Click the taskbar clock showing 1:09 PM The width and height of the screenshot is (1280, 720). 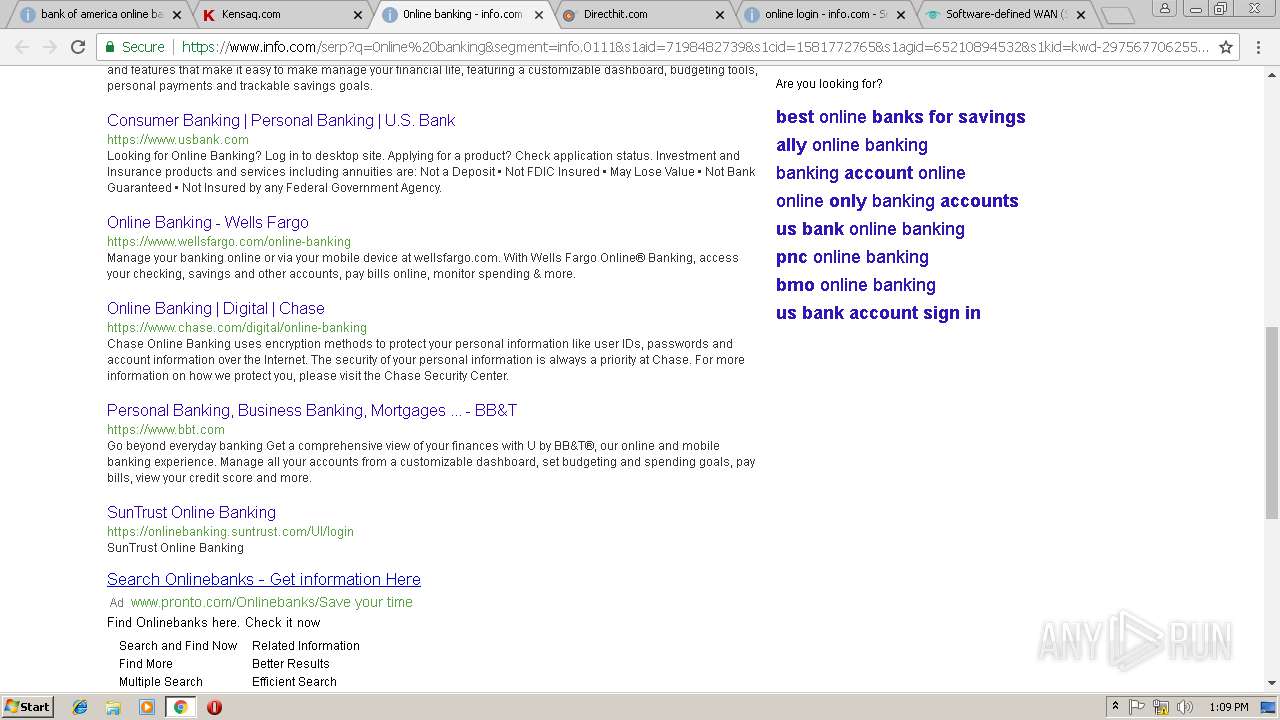click(1229, 707)
